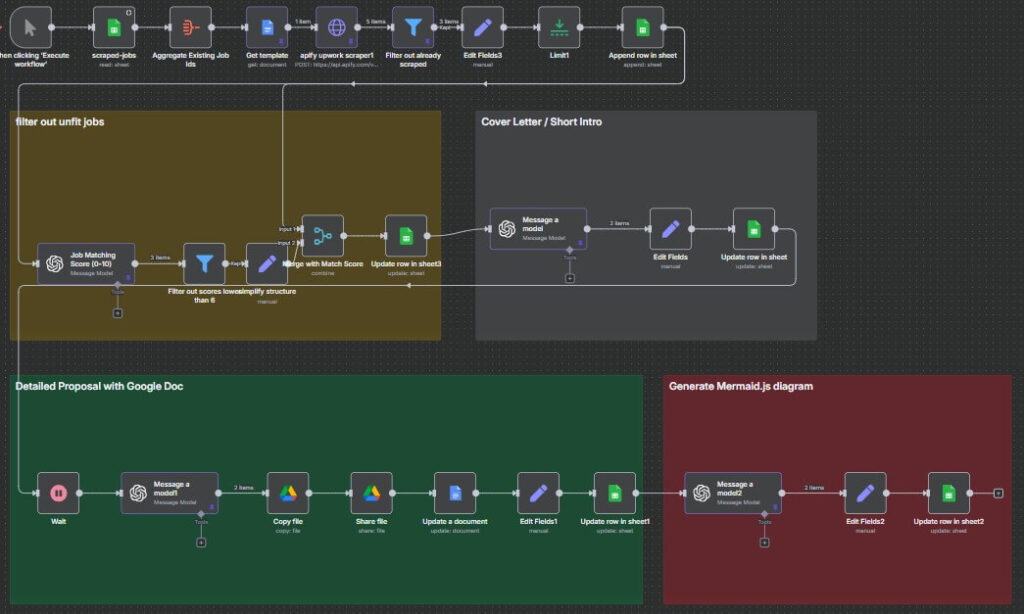Screen dimensions: 1024x614
Task: Open the Update a document node
Action: (454, 493)
